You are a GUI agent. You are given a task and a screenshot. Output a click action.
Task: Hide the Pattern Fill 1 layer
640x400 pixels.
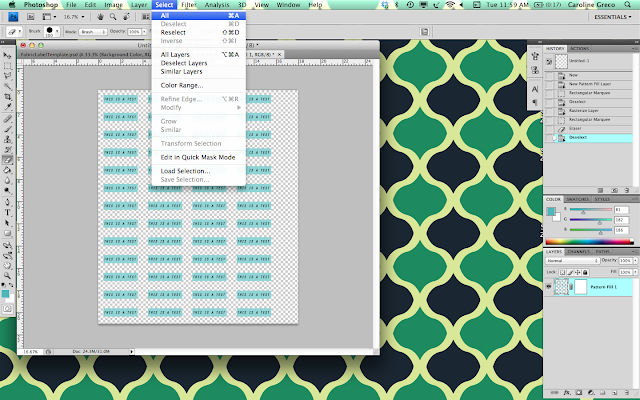tap(549, 287)
